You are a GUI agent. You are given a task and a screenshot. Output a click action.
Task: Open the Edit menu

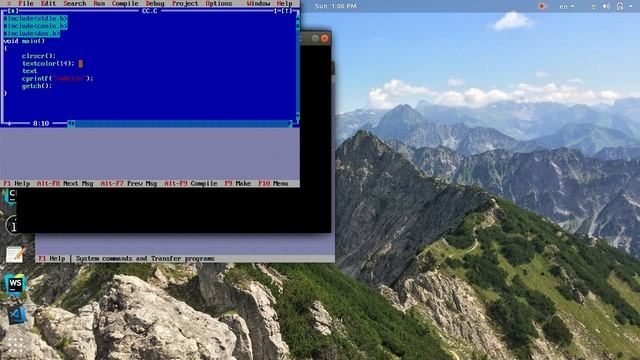coord(48,3)
